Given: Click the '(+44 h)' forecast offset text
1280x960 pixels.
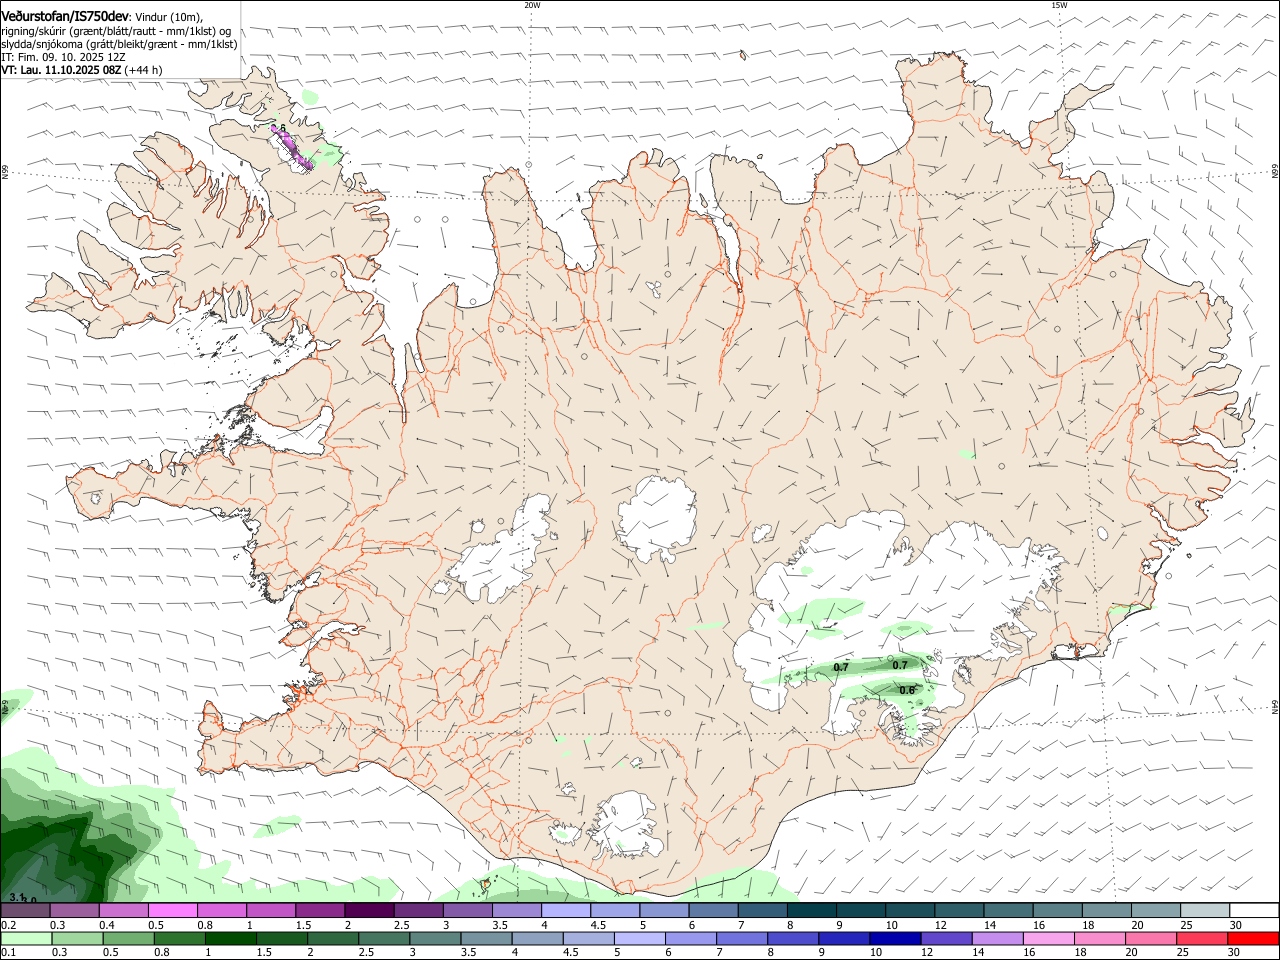Looking at the screenshot, I should pyautogui.click(x=144, y=70).
